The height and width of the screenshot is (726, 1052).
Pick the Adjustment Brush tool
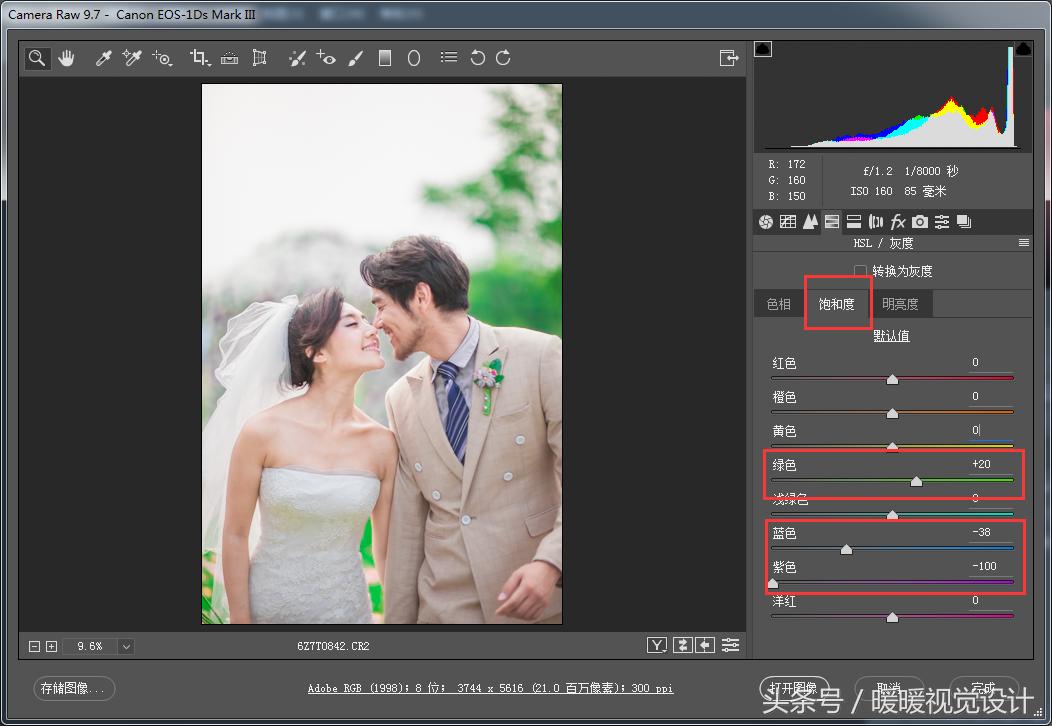point(355,58)
